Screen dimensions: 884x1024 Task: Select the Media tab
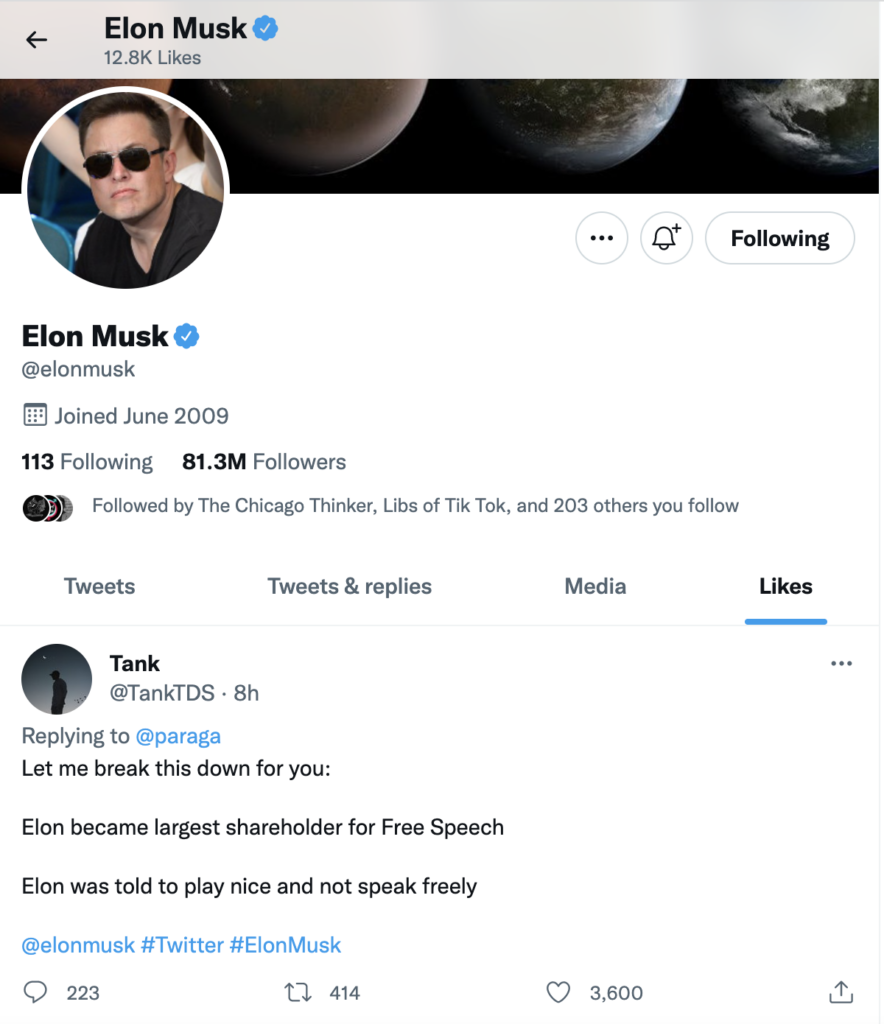click(x=595, y=586)
